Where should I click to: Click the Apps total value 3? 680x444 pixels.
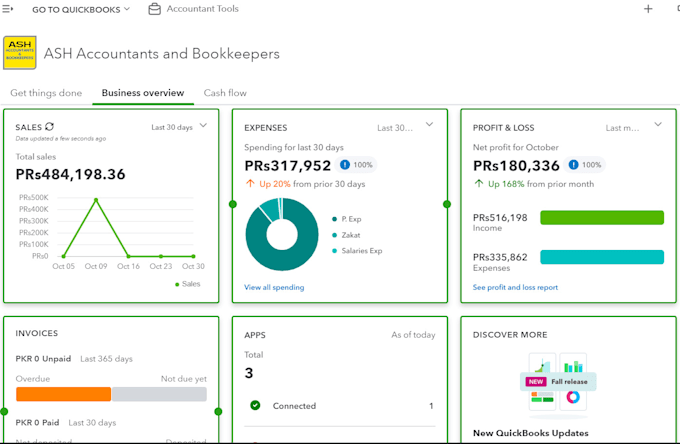click(x=249, y=373)
